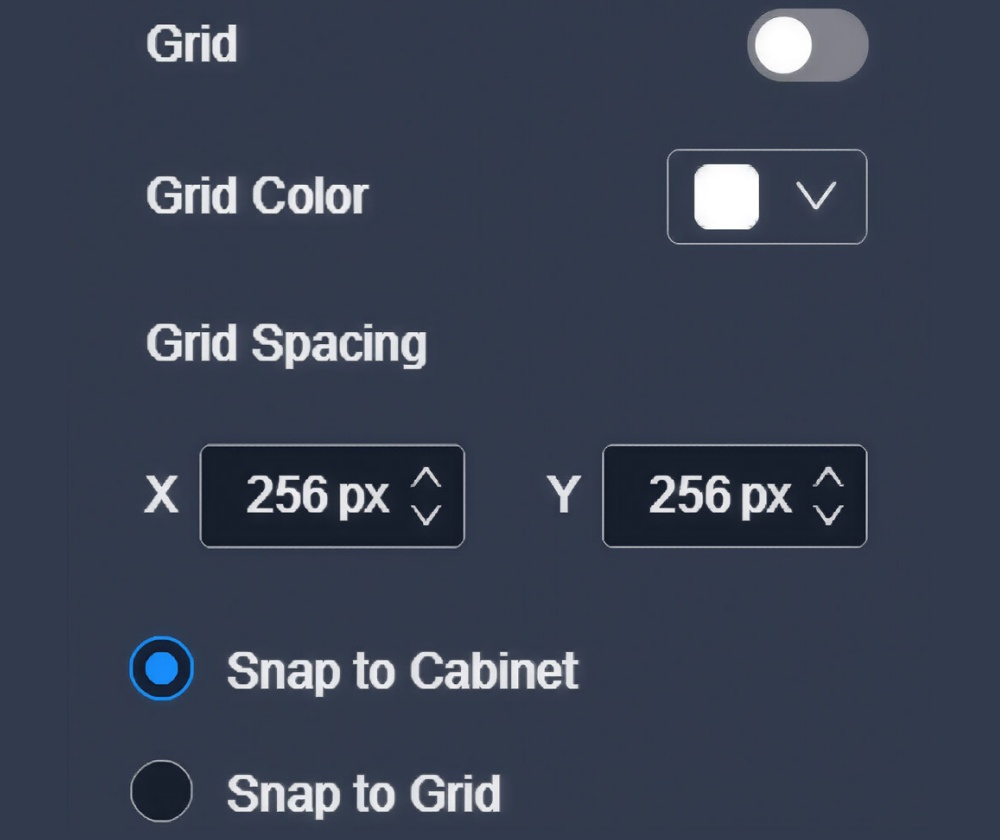Click the white Grid Color swatch
Viewport: 1000px width, 840px height.
point(727,197)
